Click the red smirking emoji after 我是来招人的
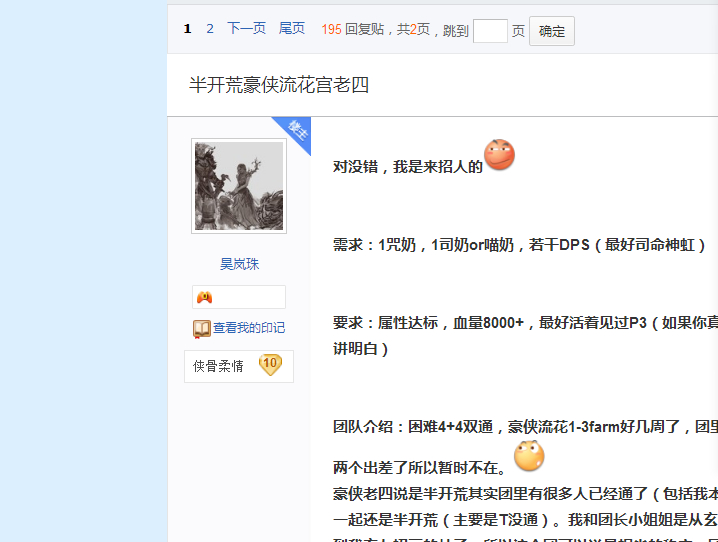The height and width of the screenshot is (542, 718). (x=500, y=155)
